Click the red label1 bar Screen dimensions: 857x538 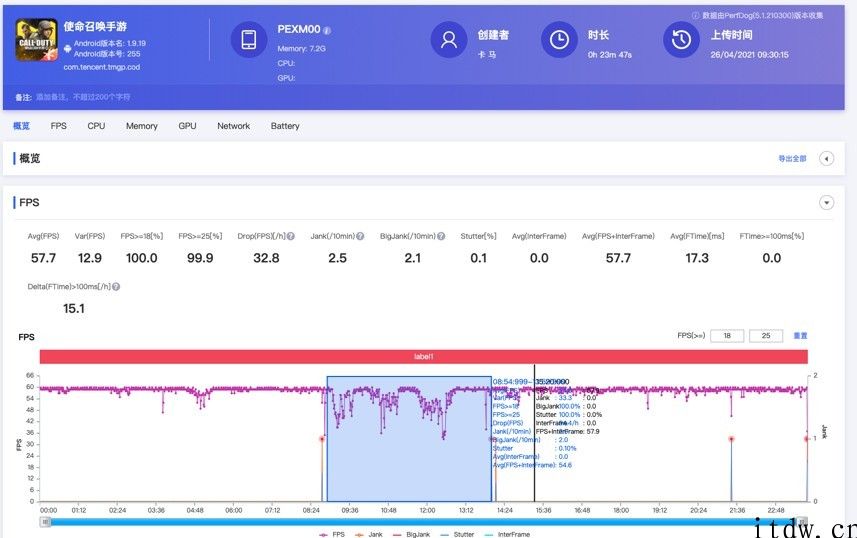[424, 356]
